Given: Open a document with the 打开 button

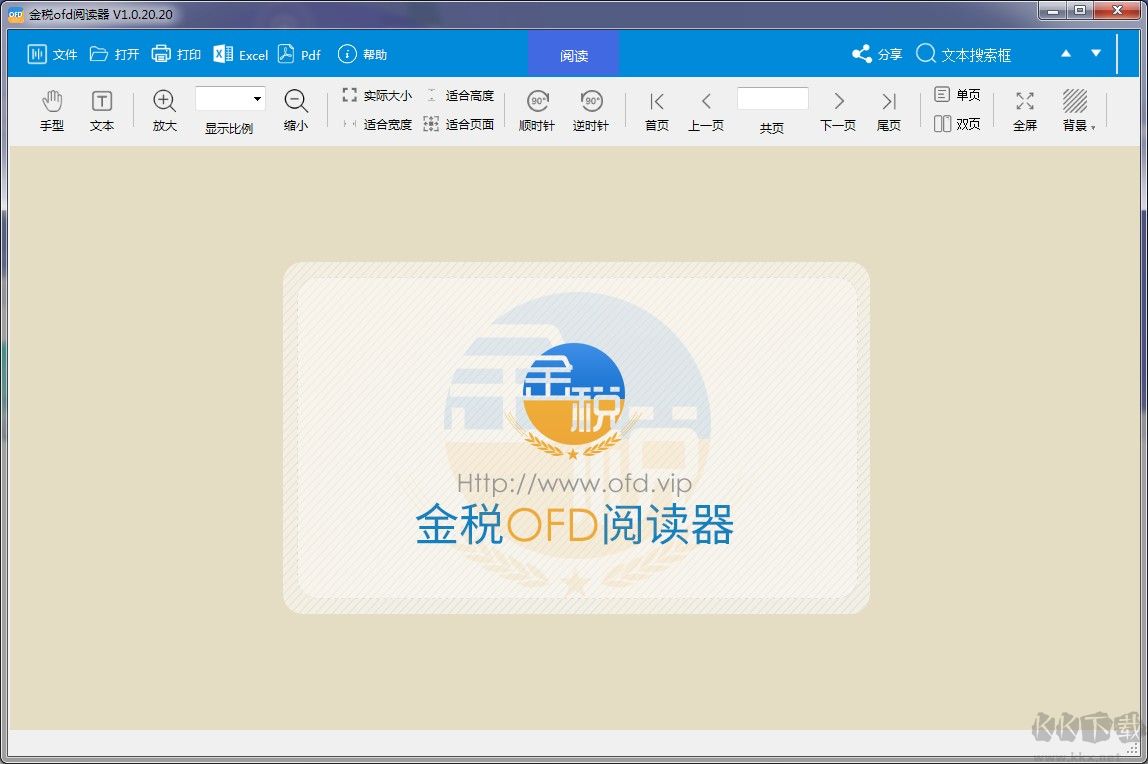Looking at the screenshot, I should 113,55.
